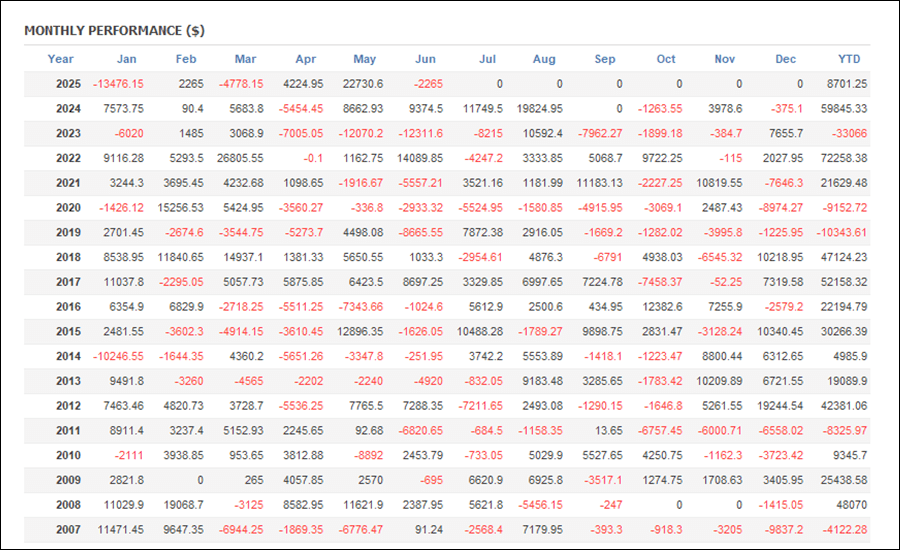Select 2020 February value 15256.53
The image size is (900, 550).
[180, 207]
